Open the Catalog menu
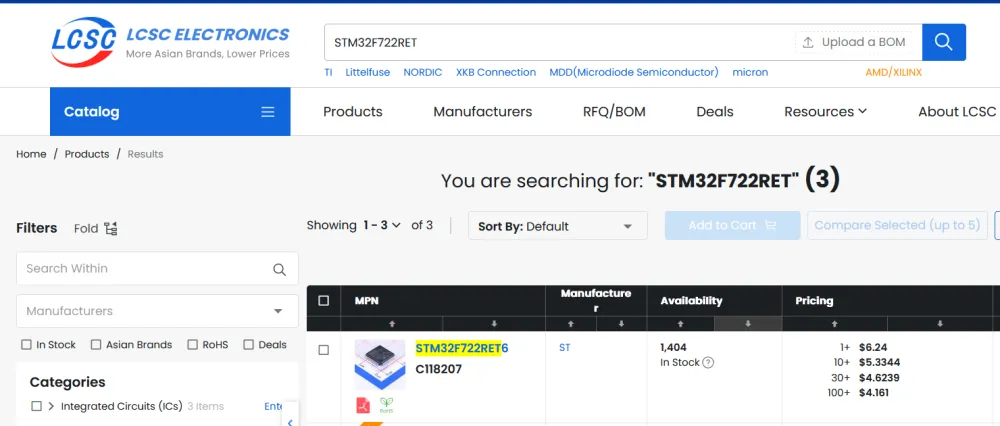Screen dimensions: 1000x426 click(x=170, y=112)
